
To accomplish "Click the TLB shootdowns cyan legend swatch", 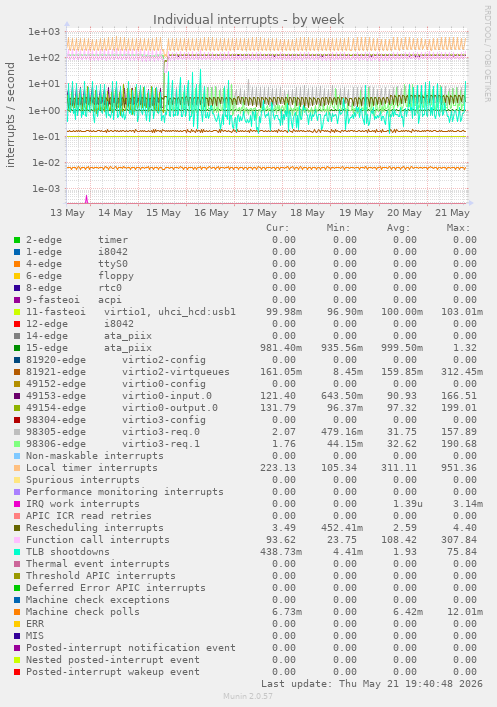I will [17, 552].
